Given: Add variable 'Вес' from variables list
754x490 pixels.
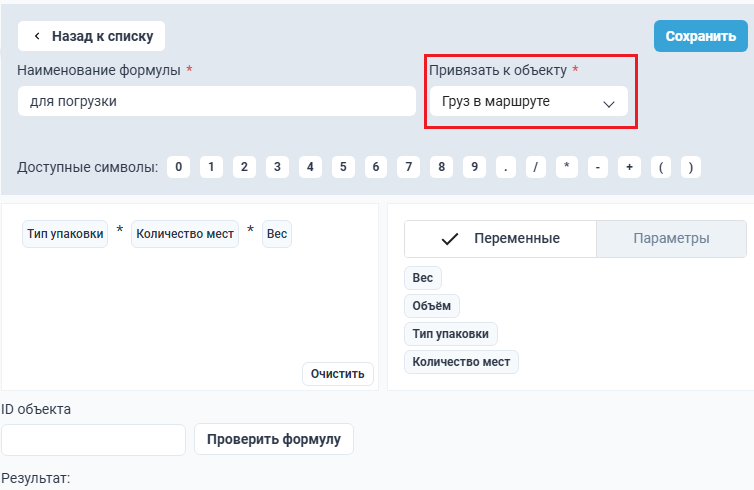Looking at the screenshot, I should point(423,278).
